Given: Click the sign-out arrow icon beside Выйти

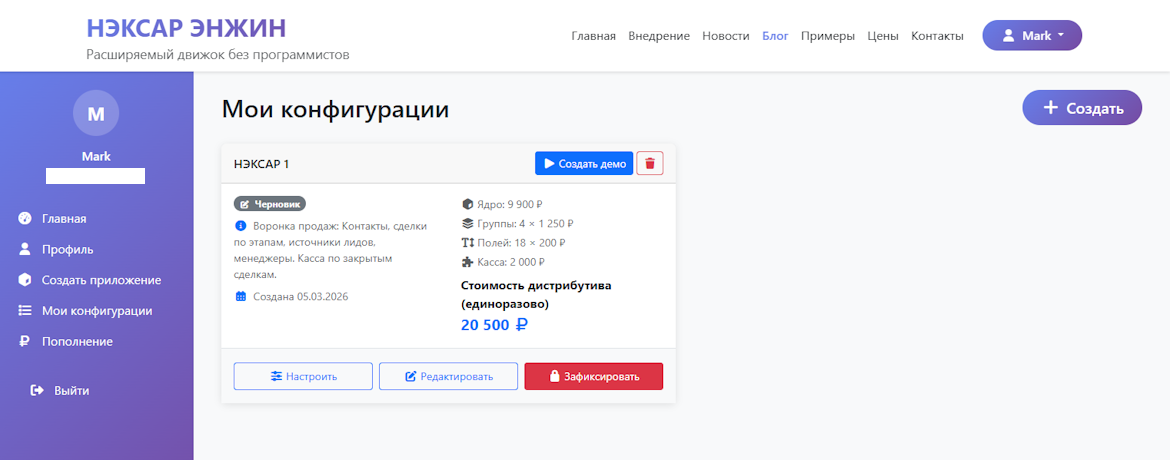Looking at the screenshot, I should coord(37,391).
